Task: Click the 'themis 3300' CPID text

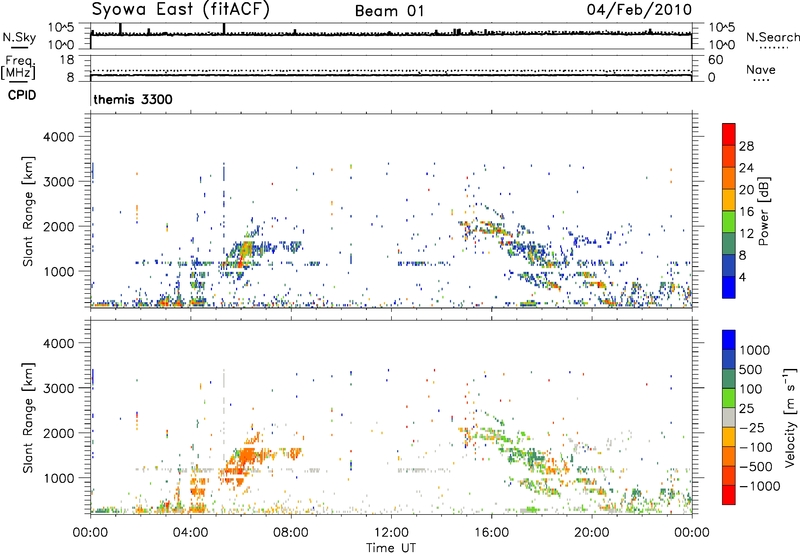Action: 133,99
